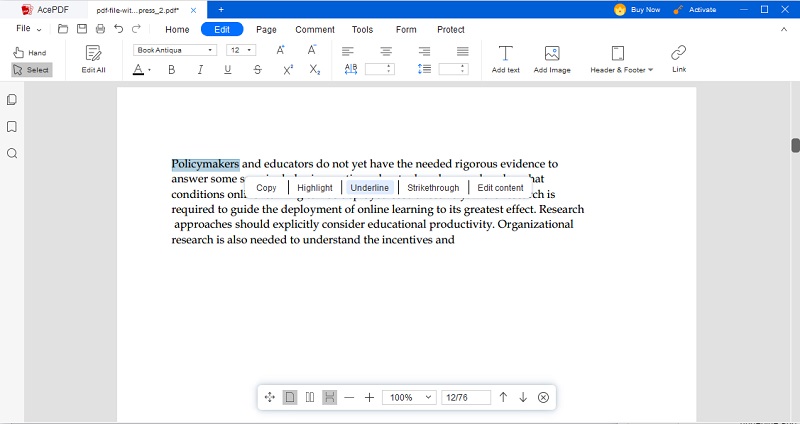Print the document via the printer icon

pos(101,29)
